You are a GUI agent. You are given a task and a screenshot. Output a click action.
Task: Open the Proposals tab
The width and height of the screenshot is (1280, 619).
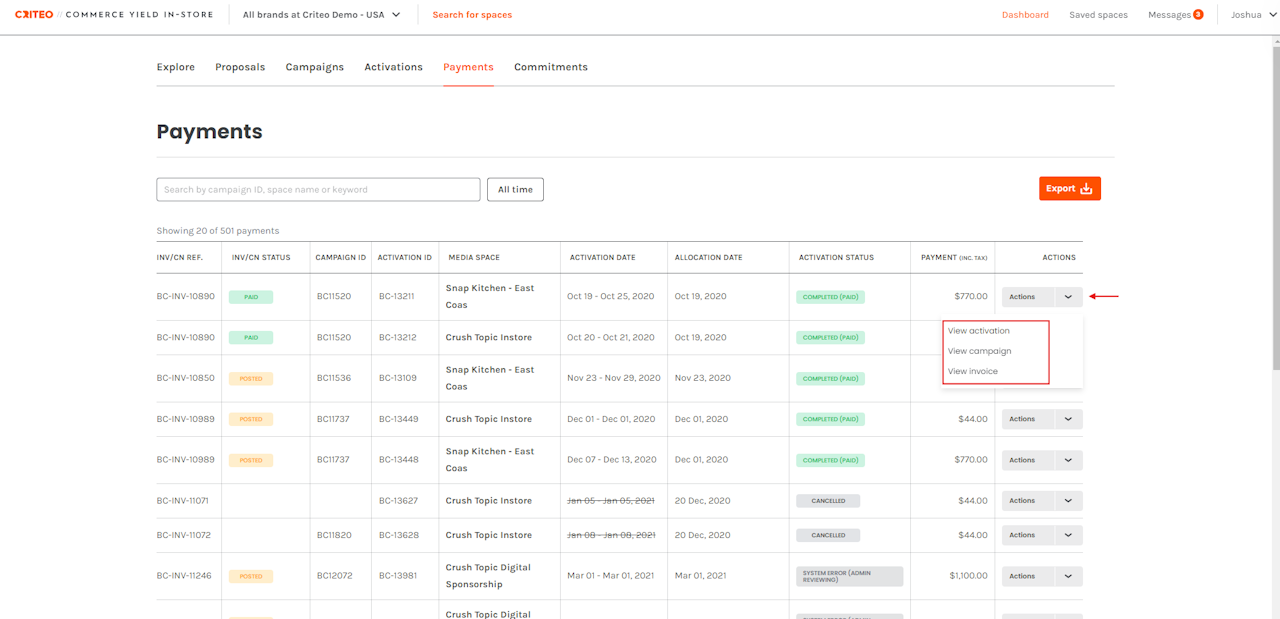pos(240,67)
